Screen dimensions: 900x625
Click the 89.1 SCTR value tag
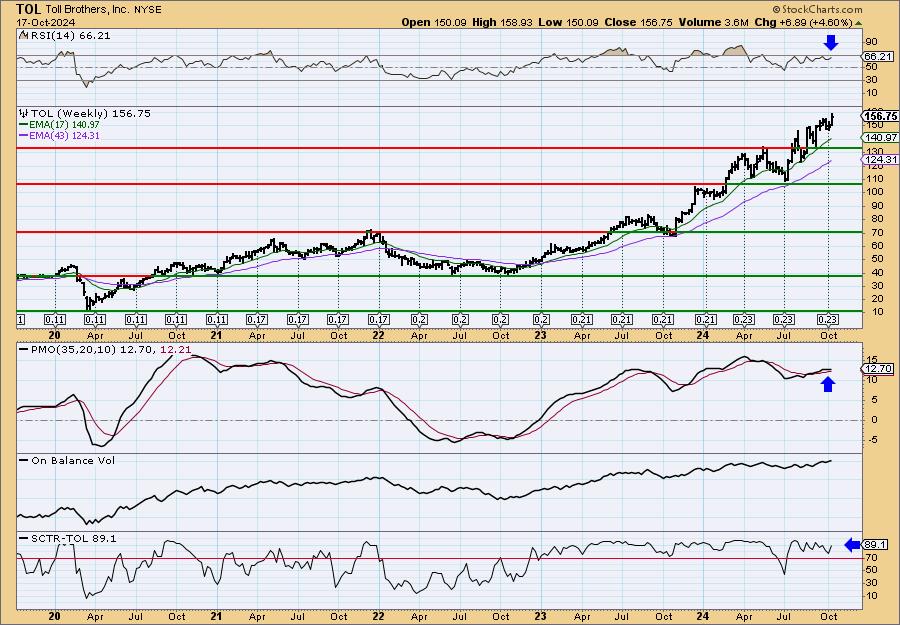[x=875, y=545]
